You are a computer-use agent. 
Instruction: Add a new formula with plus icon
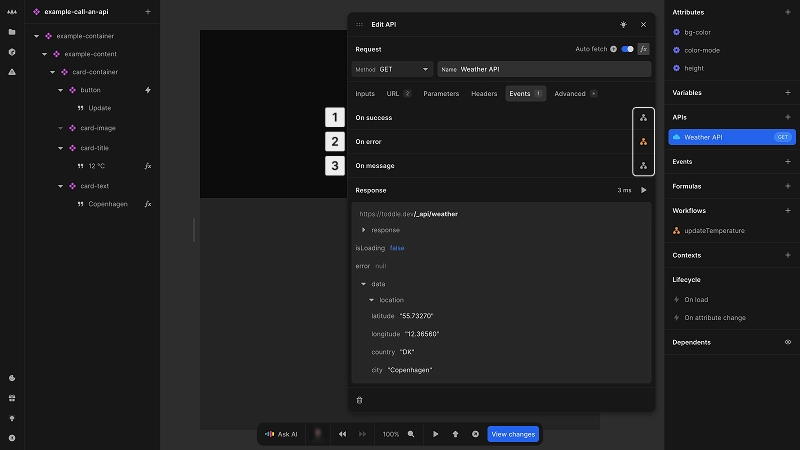point(788,186)
